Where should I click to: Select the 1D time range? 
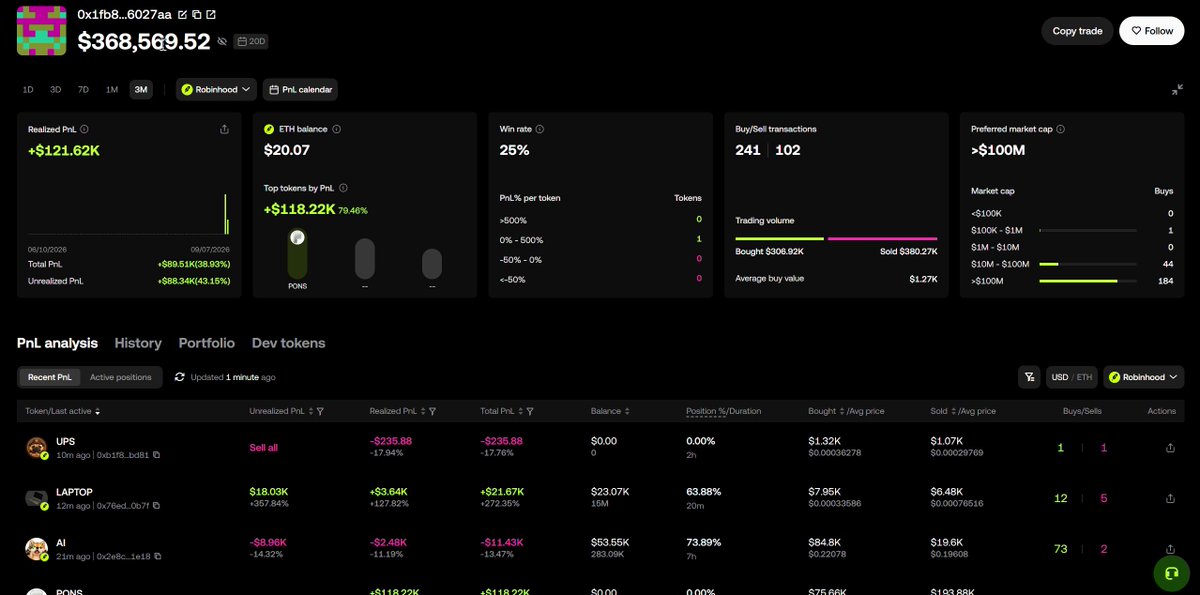[x=28, y=90]
